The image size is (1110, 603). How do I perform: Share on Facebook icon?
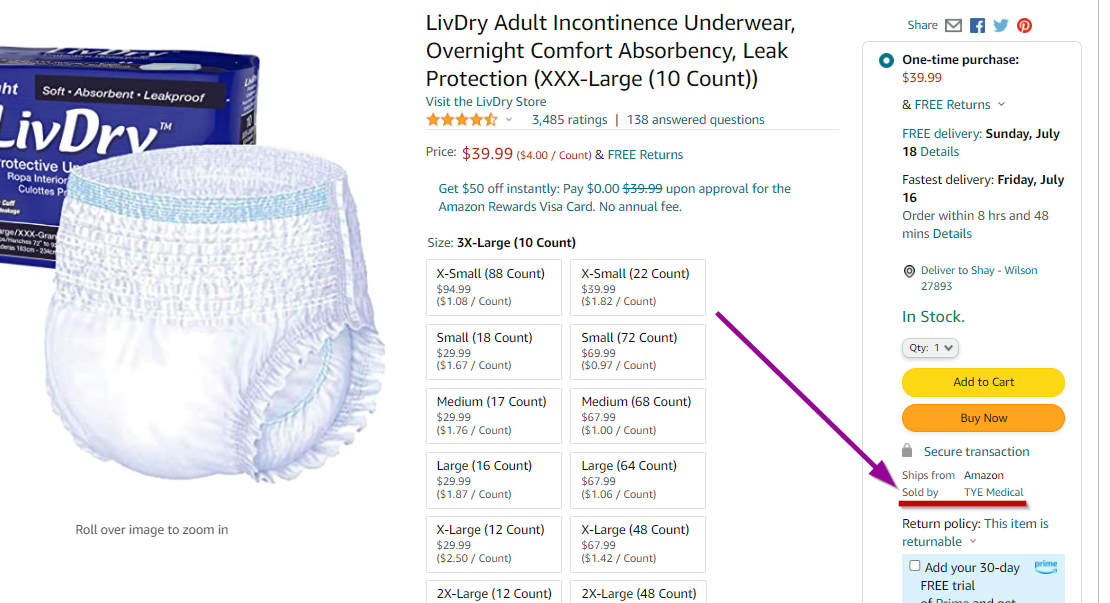977,26
